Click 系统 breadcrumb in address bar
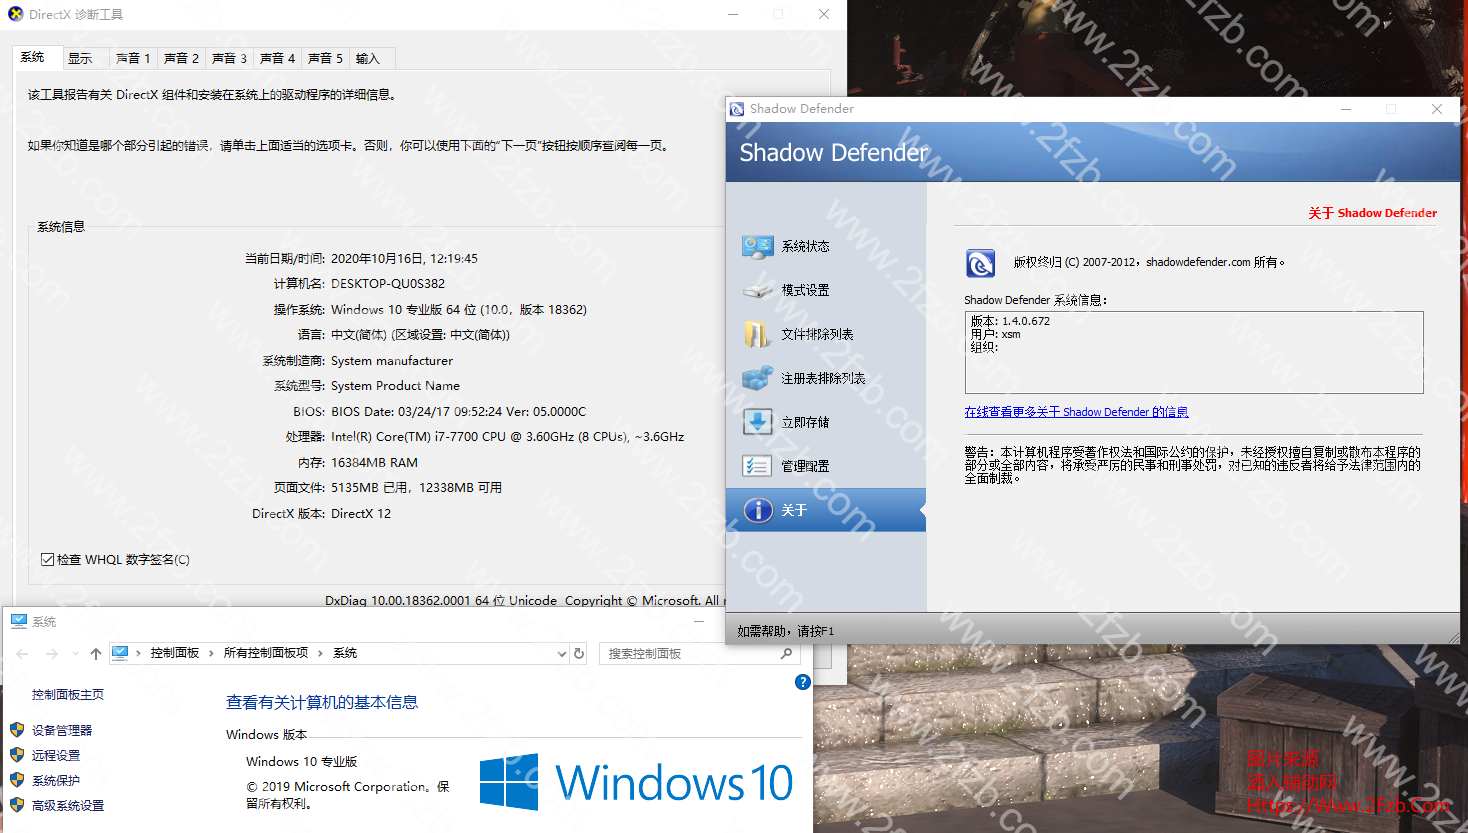 tap(345, 653)
